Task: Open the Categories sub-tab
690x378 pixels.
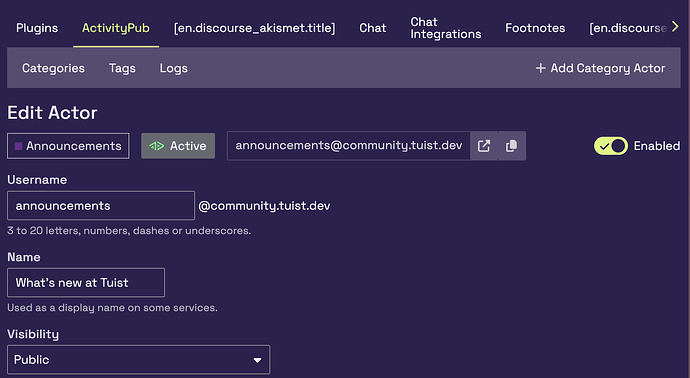Action: pos(53,68)
